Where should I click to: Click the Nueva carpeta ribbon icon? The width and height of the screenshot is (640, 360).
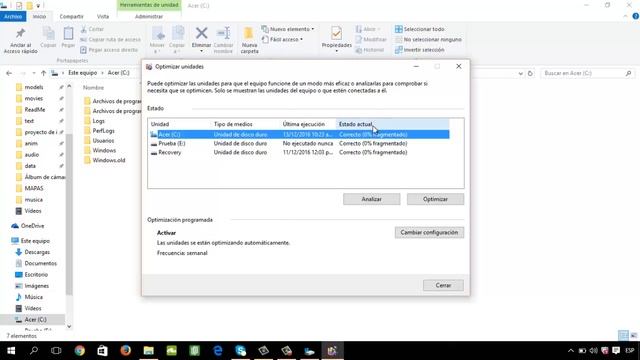249,40
